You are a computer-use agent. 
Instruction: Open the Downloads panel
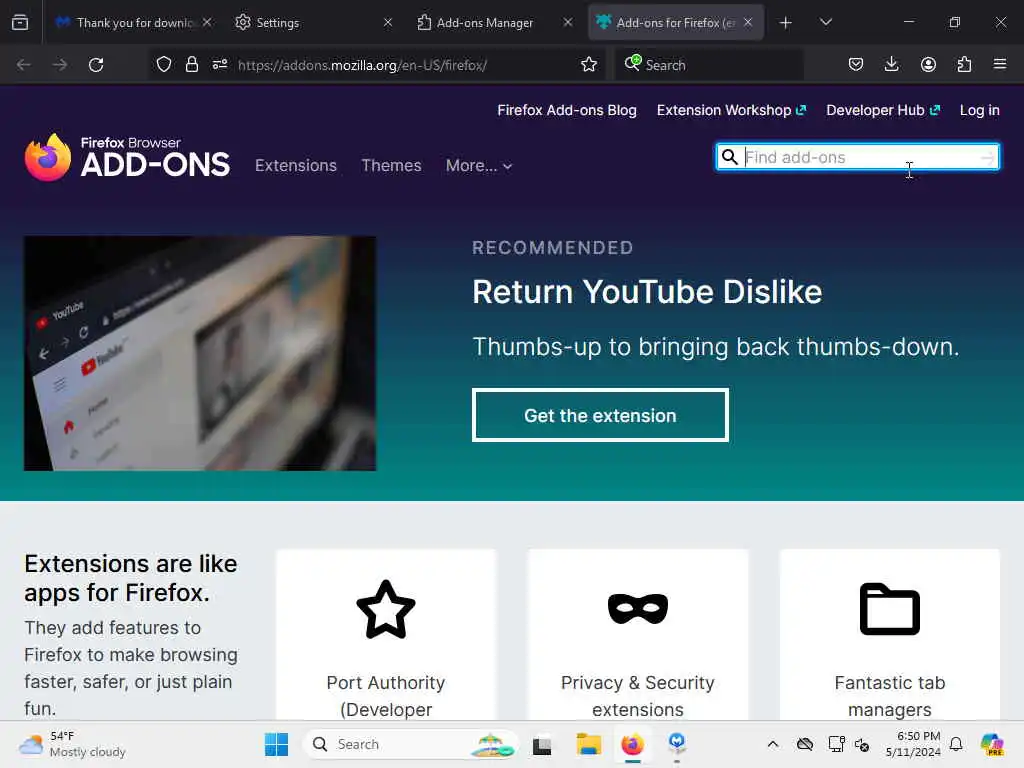(x=891, y=64)
